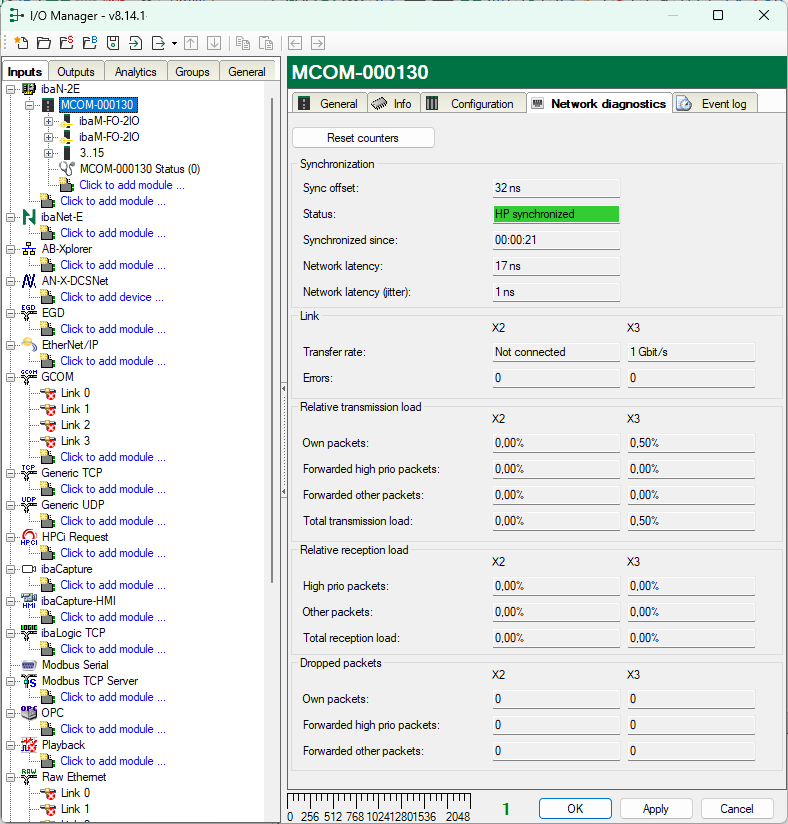Click the upper splitter collapse arrow

click(284, 388)
